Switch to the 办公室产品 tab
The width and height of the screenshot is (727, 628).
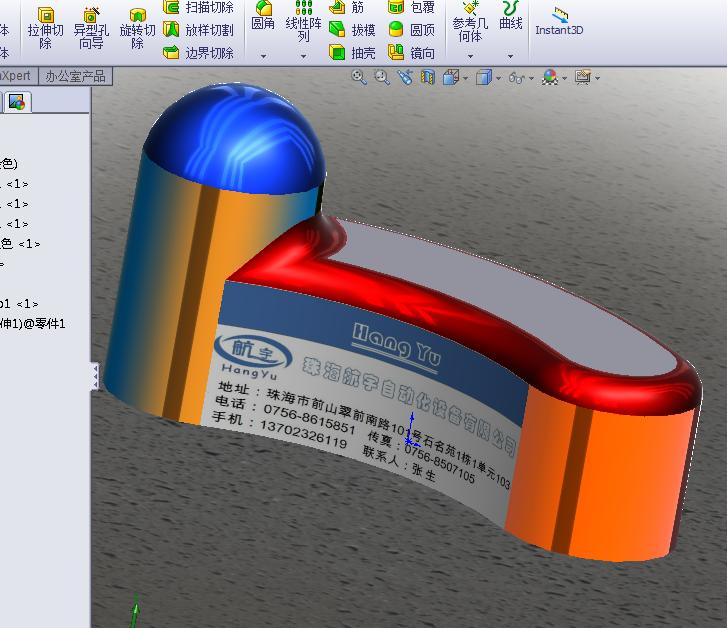coord(75,76)
